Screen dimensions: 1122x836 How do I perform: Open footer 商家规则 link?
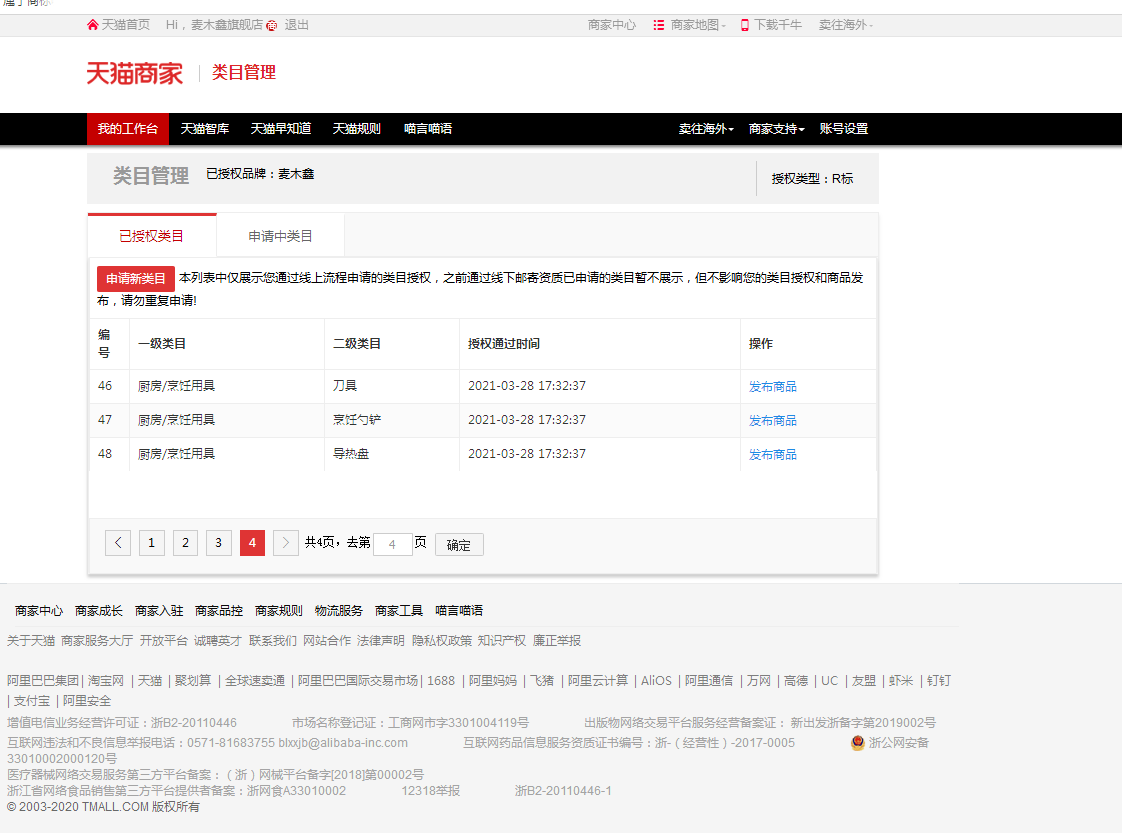[279, 611]
